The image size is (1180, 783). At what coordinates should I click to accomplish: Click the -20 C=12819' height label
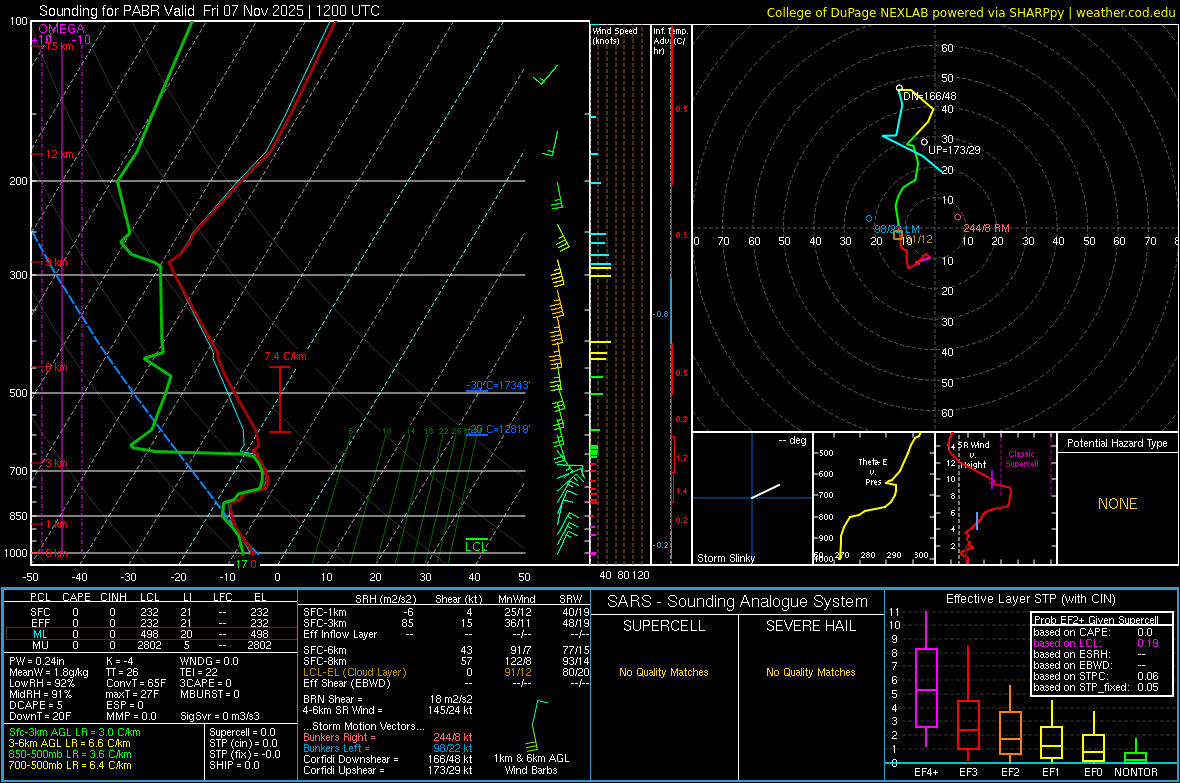coord(498,429)
